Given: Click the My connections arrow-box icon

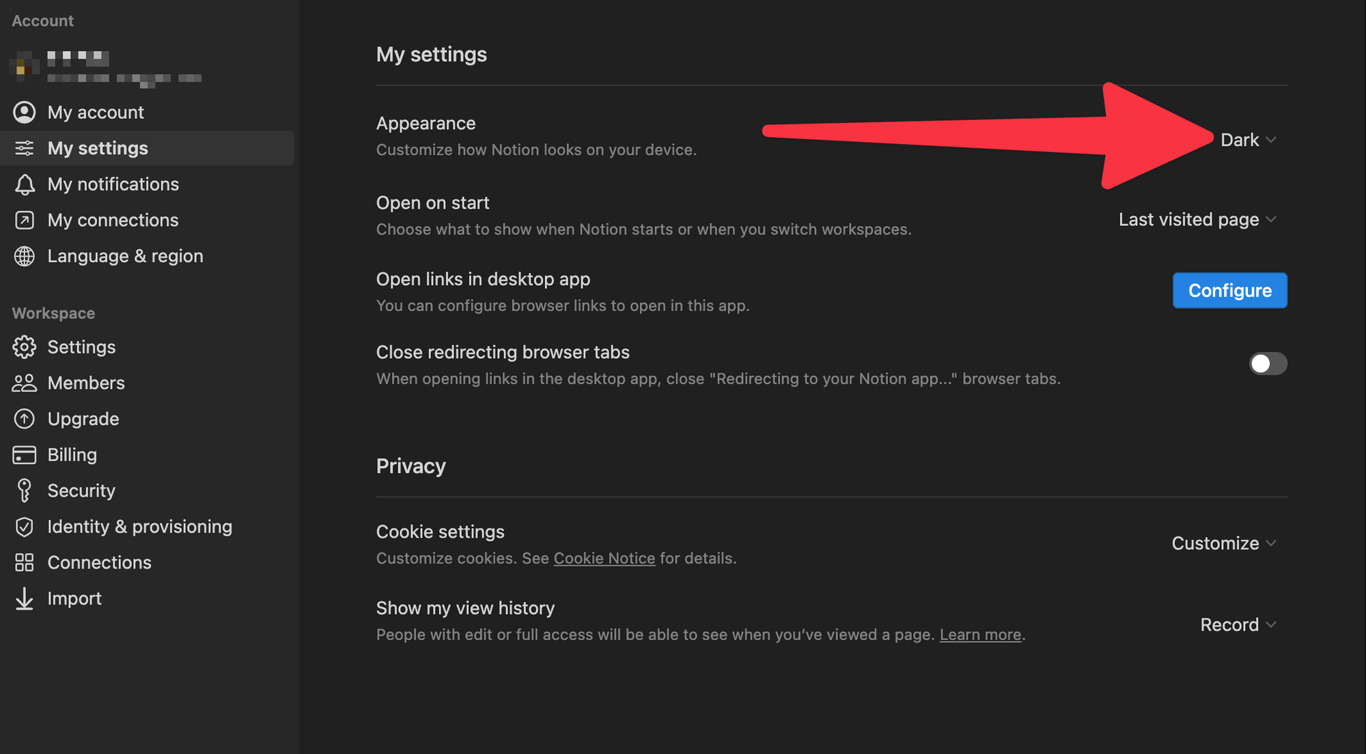Looking at the screenshot, I should 24,220.
